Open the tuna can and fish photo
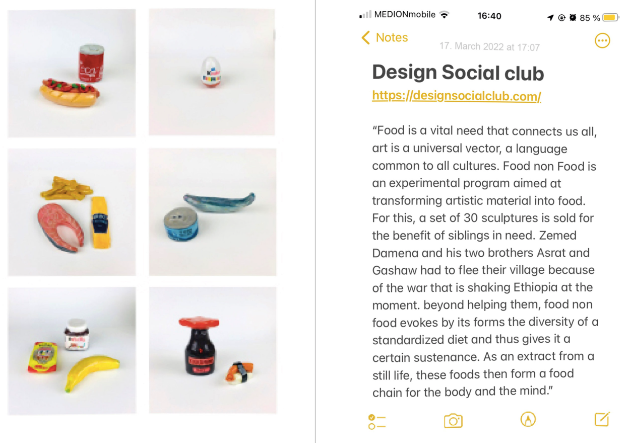The height and width of the screenshot is (443, 630). [x=212, y=213]
